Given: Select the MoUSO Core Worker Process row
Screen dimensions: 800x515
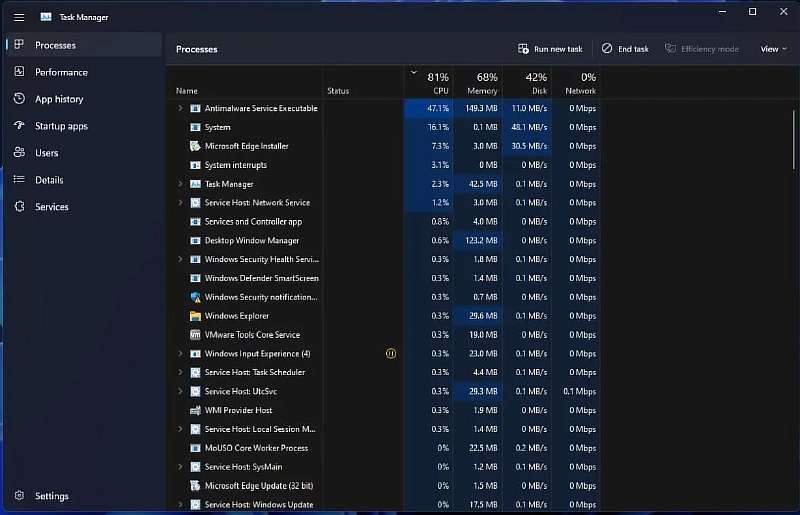Looking at the screenshot, I should point(386,448).
